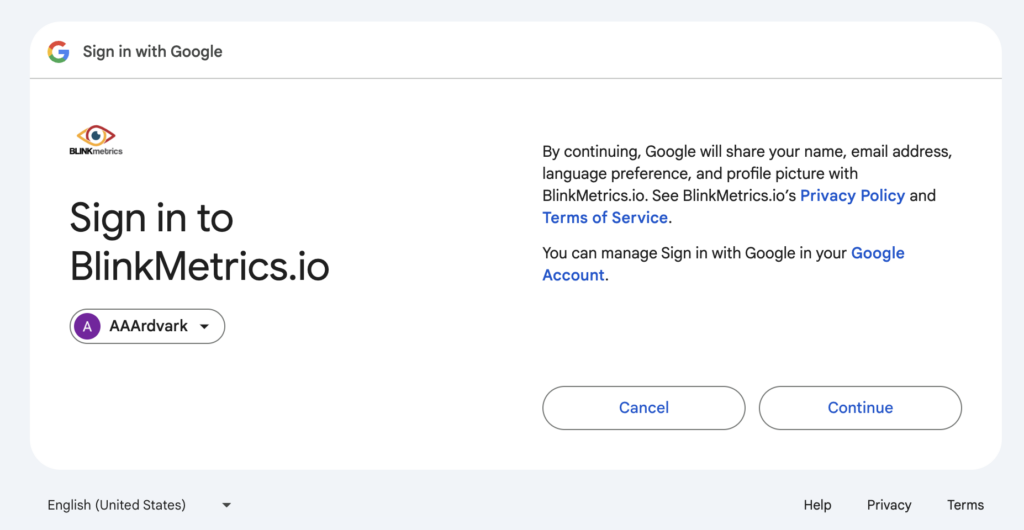Open the English (United States) language selector
The height and width of the screenshot is (530, 1024).
pyautogui.click(x=116, y=505)
